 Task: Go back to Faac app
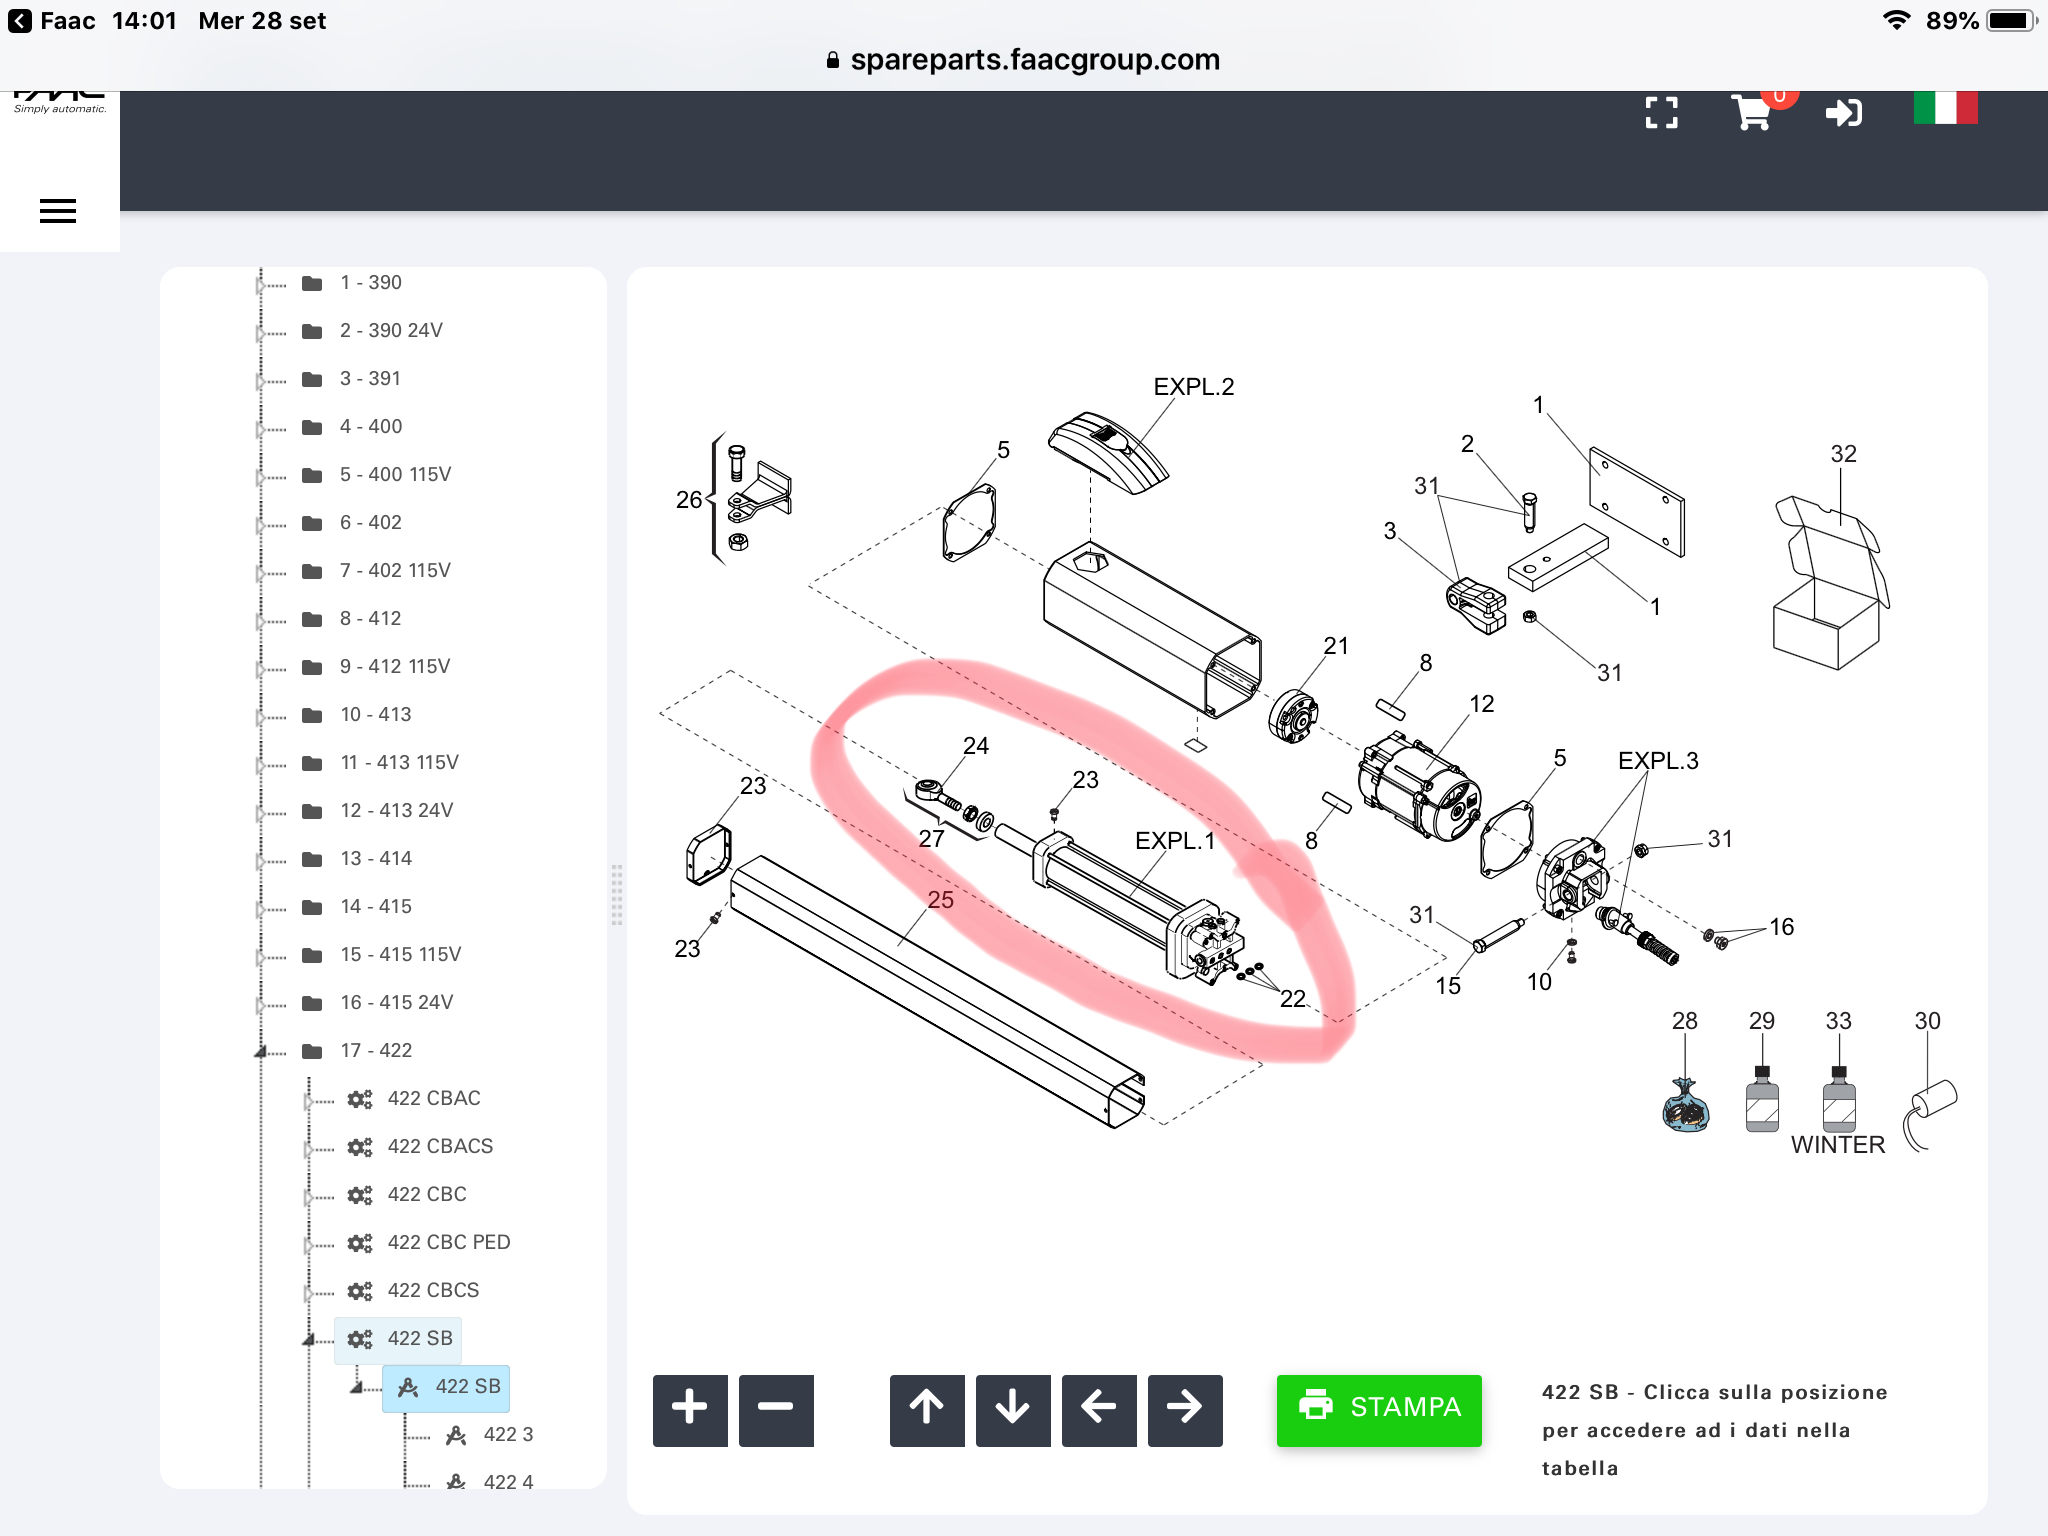pyautogui.click(x=52, y=21)
